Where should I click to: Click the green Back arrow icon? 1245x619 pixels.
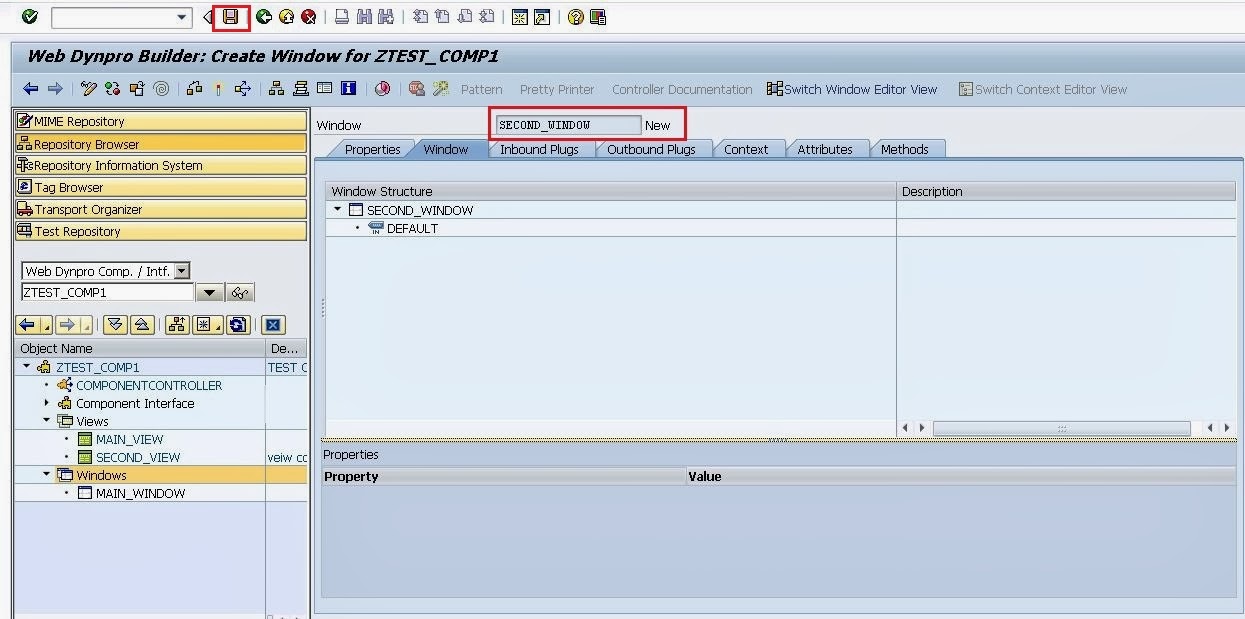pyautogui.click(x=264, y=17)
